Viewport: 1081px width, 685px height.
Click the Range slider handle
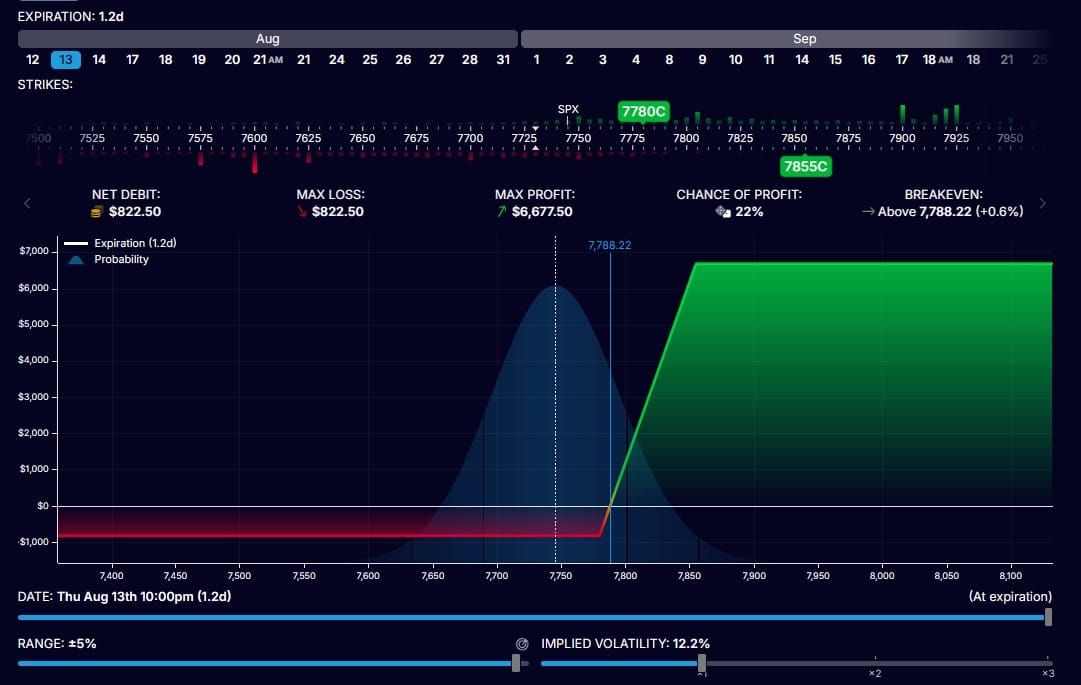[516, 663]
